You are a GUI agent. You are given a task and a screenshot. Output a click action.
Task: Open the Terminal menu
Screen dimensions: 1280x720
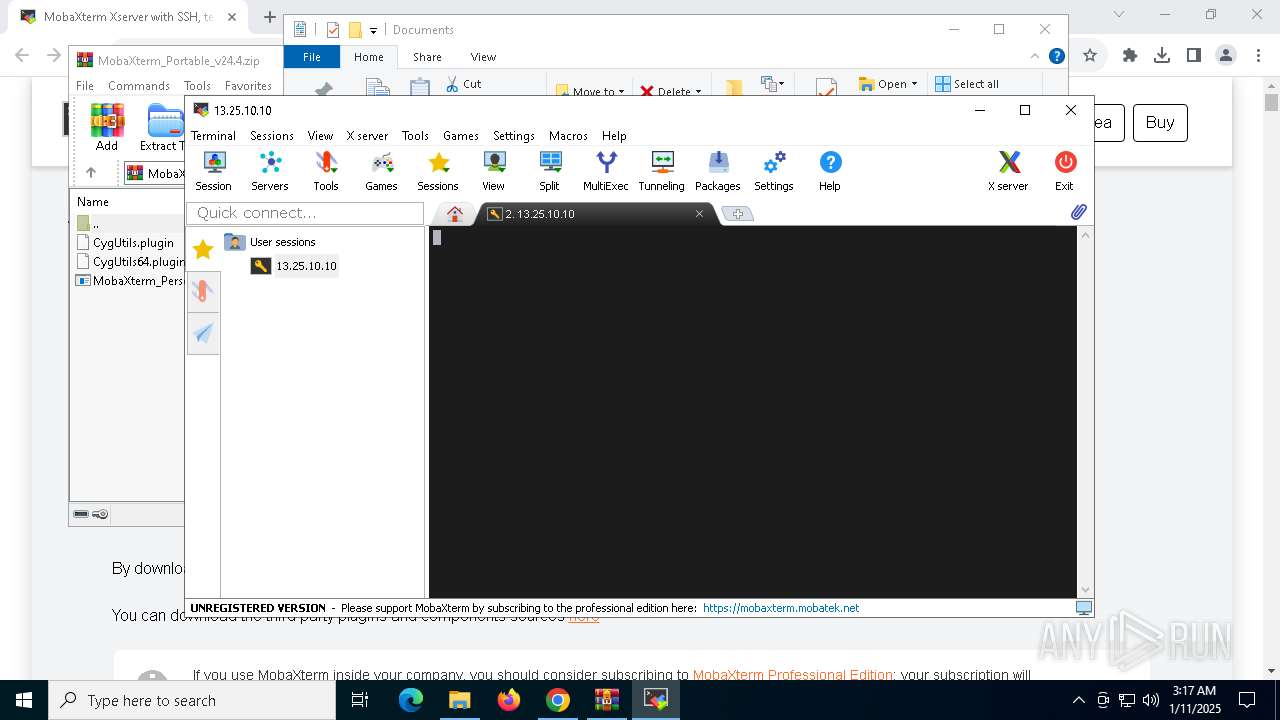213,136
